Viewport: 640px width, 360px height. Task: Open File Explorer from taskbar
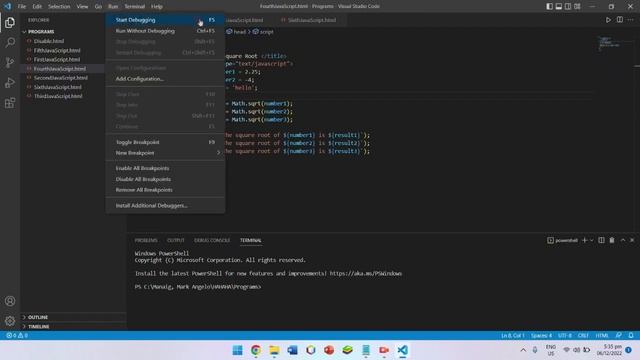274,350
